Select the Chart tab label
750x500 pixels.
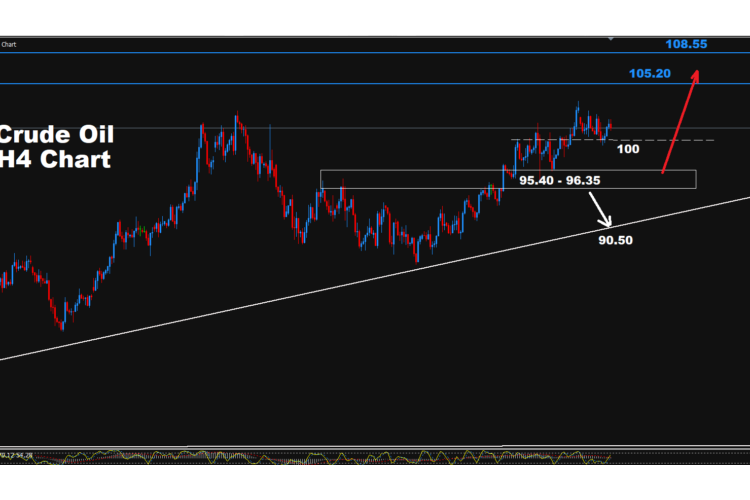coord(9,44)
